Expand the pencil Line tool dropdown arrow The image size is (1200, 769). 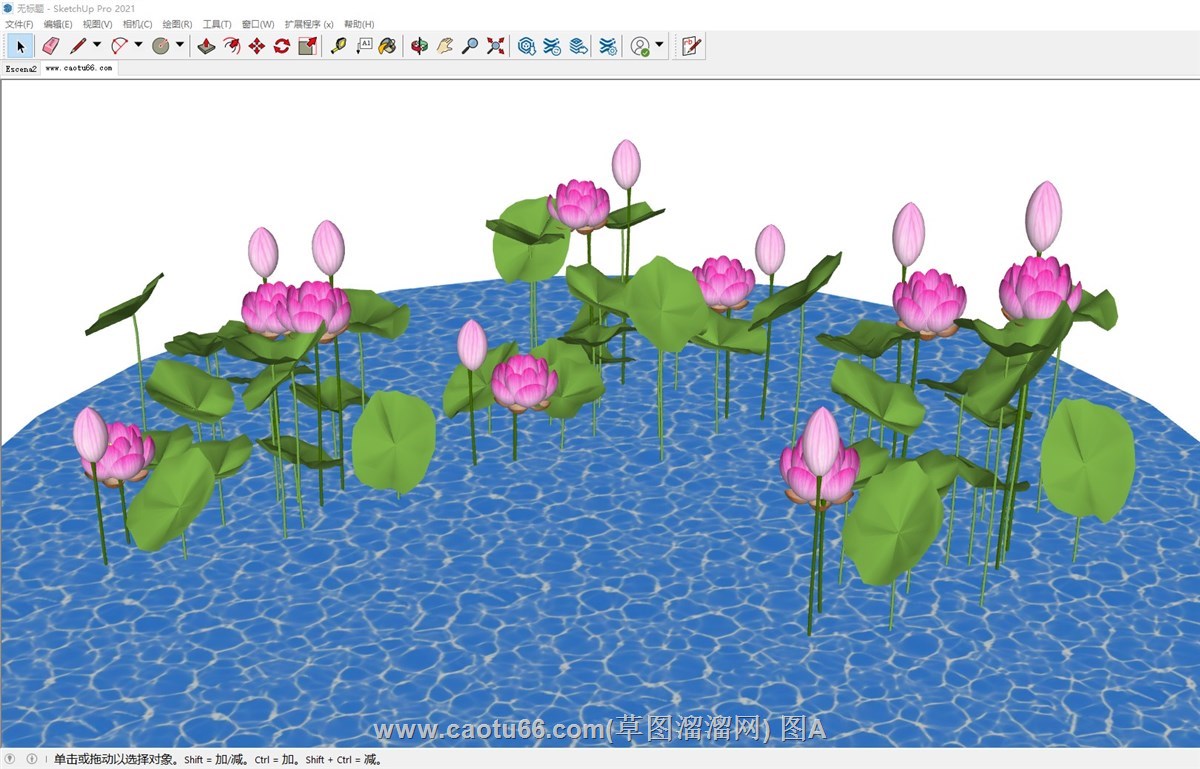click(x=97, y=45)
